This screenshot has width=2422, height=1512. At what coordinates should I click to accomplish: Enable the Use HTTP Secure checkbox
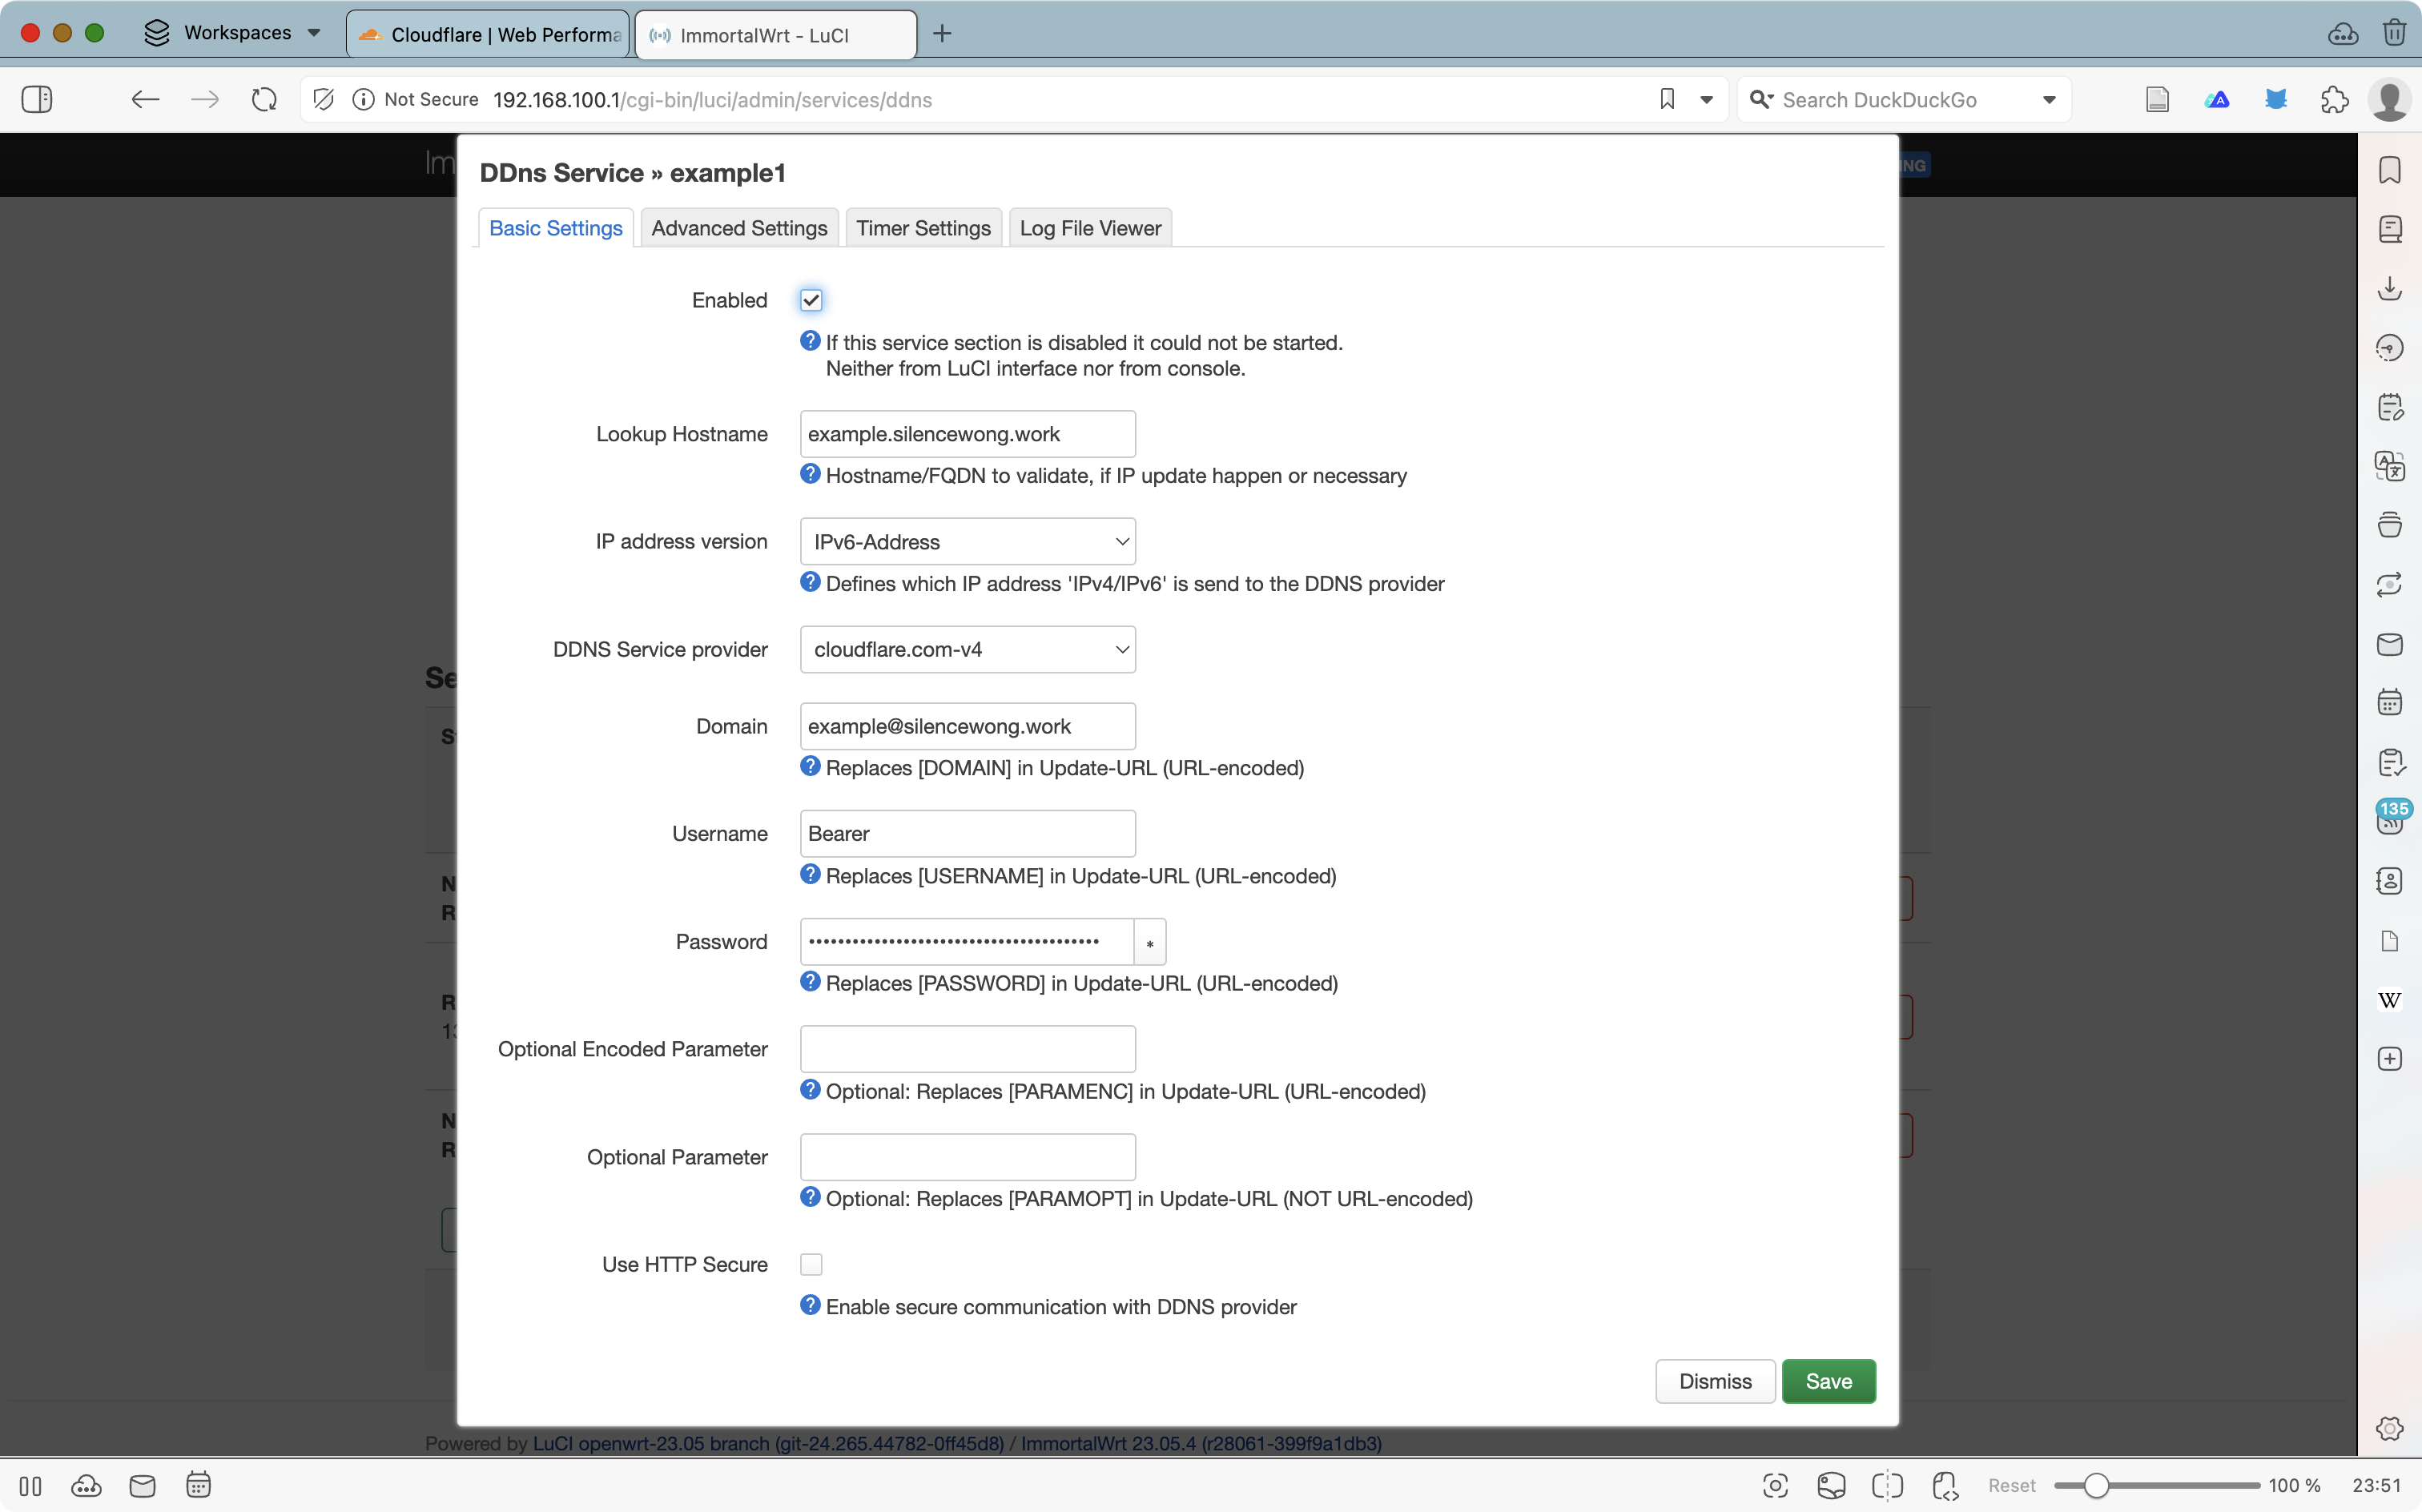point(811,1265)
